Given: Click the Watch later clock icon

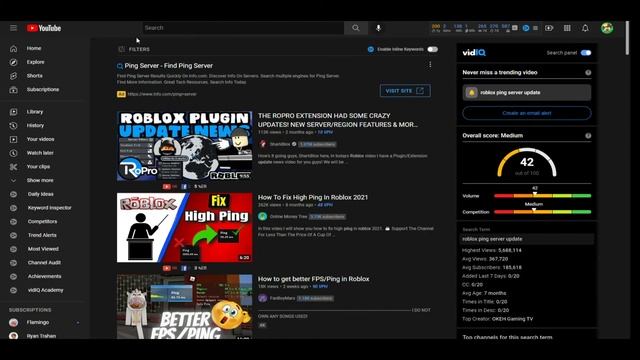Looking at the screenshot, I should [13, 153].
